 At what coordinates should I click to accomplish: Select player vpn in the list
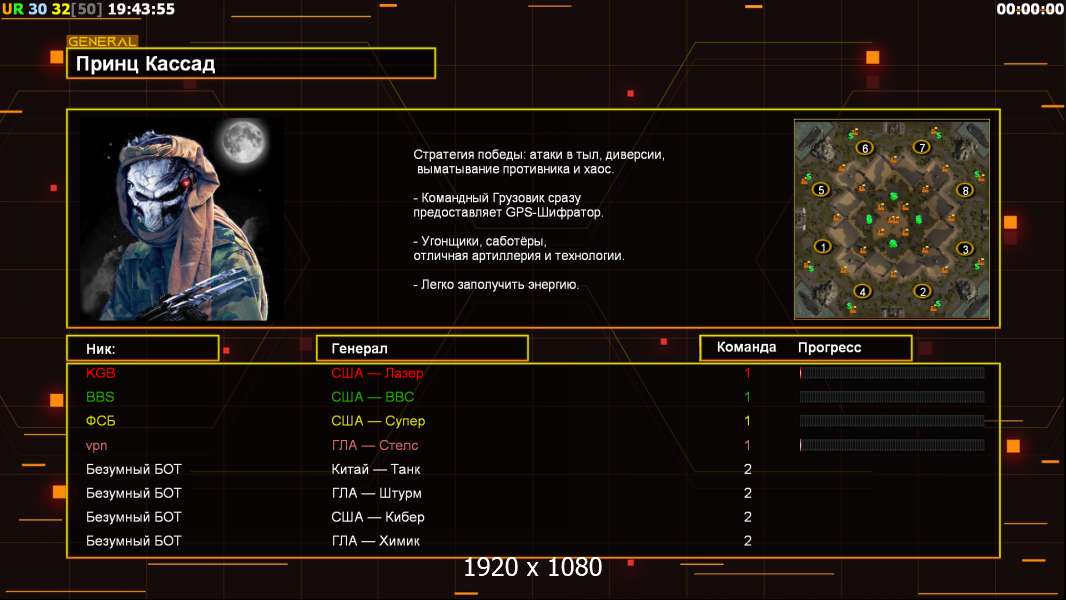[x=97, y=446]
